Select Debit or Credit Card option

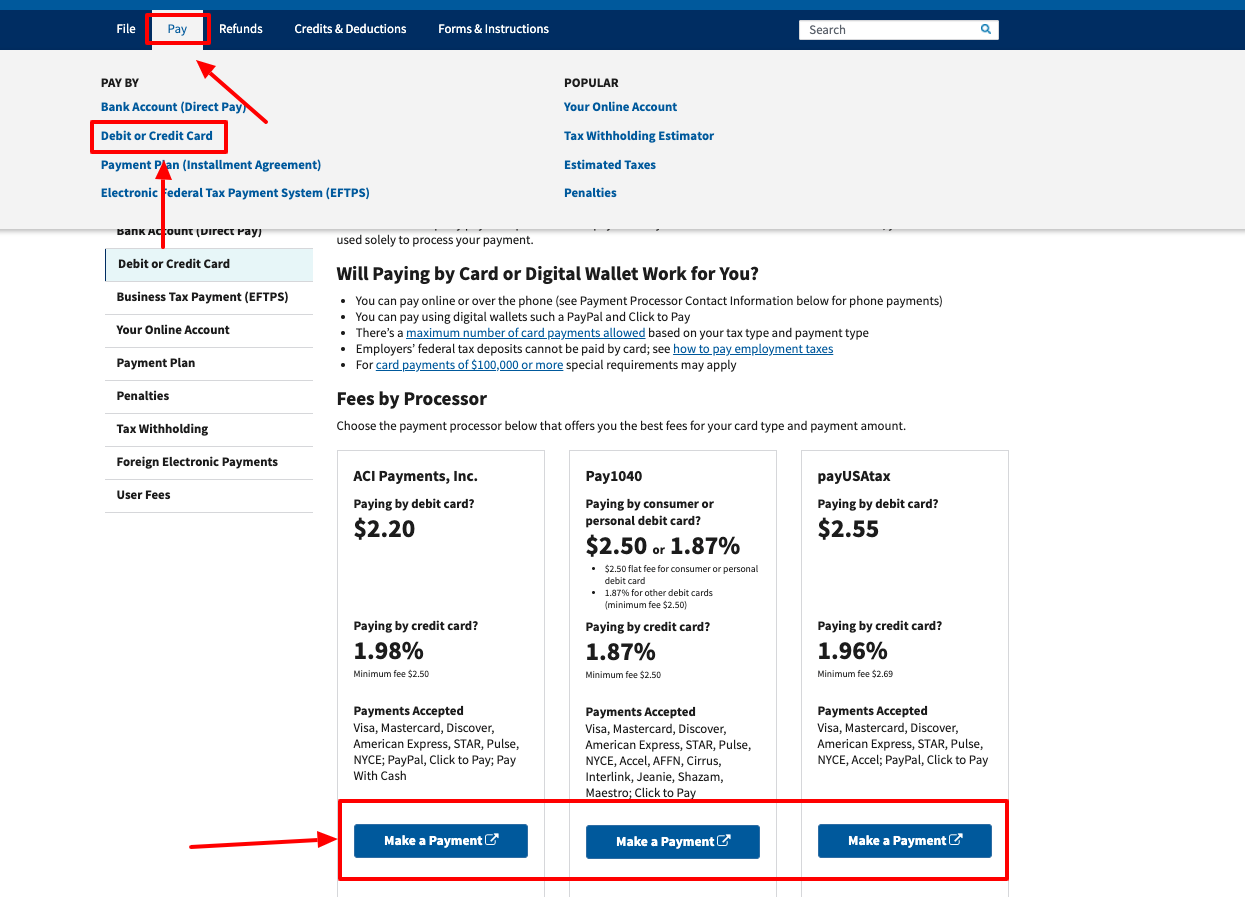(x=156, y=135)
